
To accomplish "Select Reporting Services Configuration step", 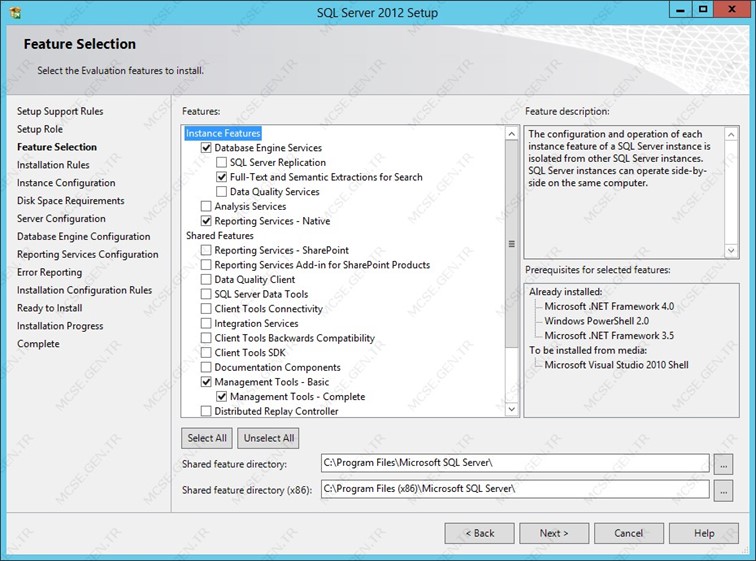I will point(88,254).
